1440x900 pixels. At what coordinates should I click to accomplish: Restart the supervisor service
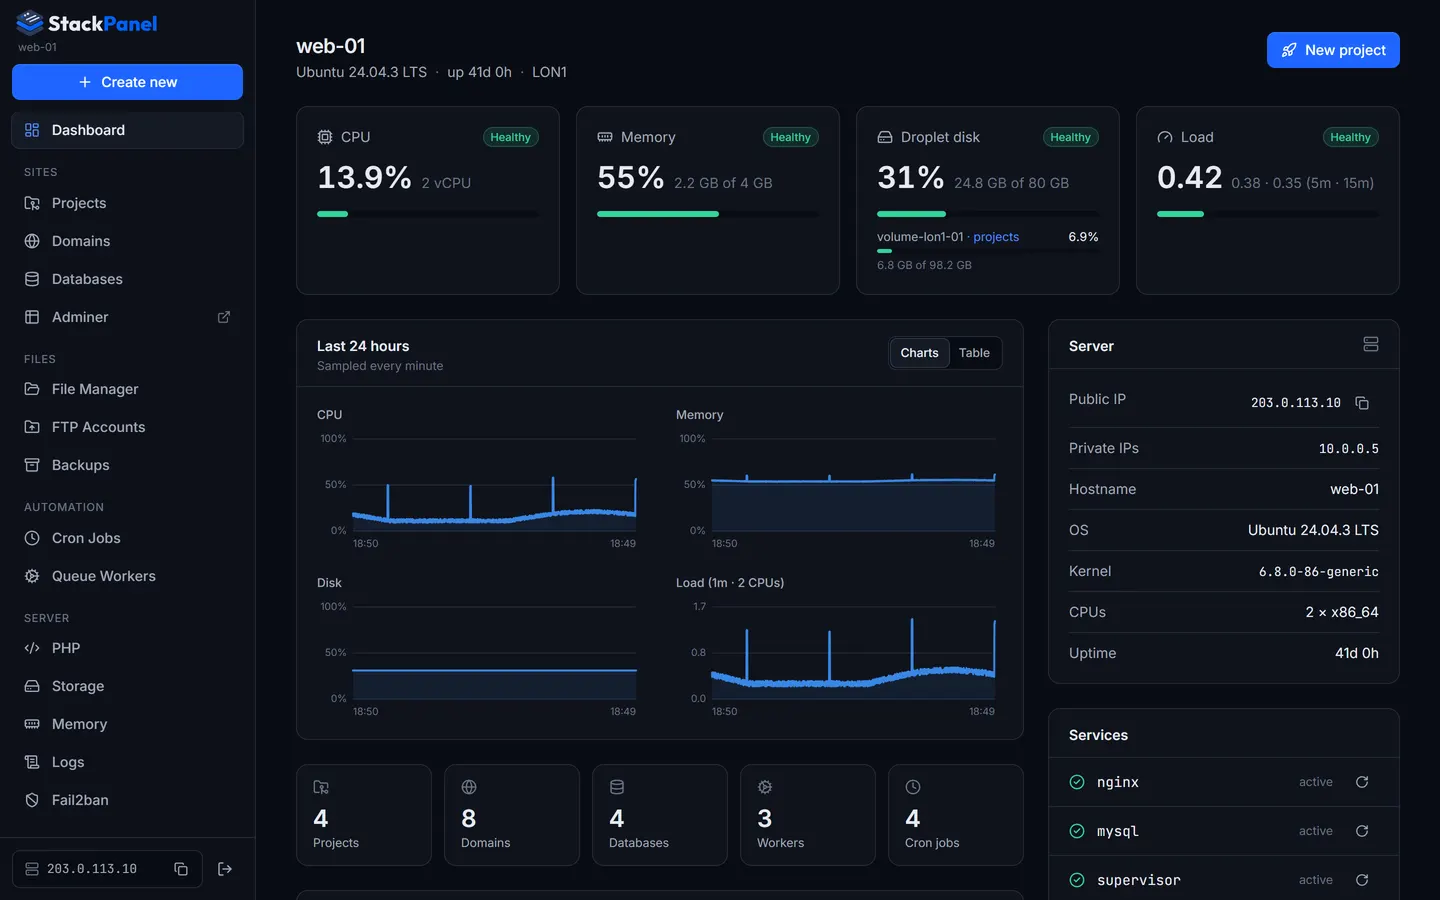point(1362,880)
